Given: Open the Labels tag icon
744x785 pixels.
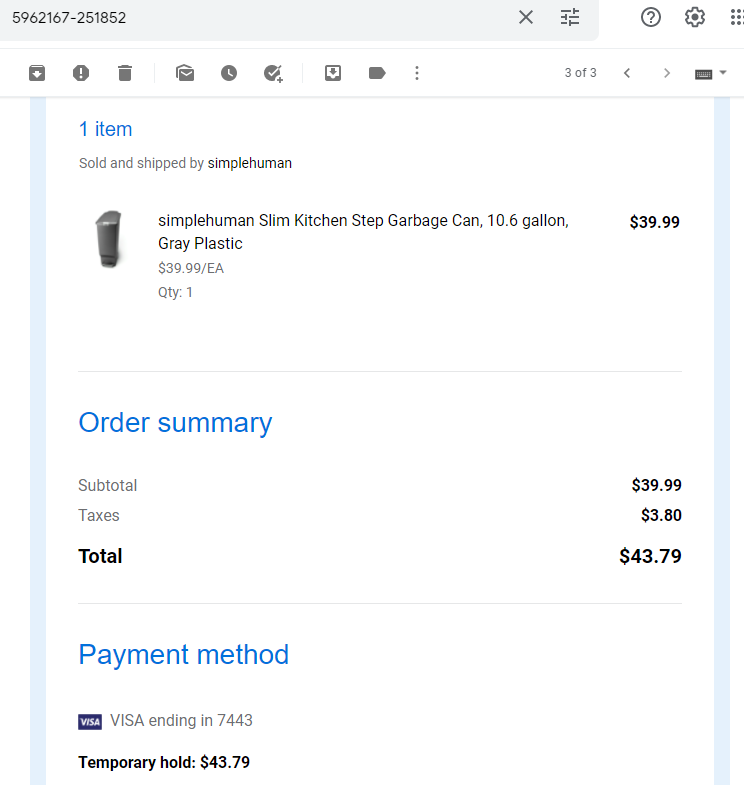Looking at the screenshot, I should [377, 73].
